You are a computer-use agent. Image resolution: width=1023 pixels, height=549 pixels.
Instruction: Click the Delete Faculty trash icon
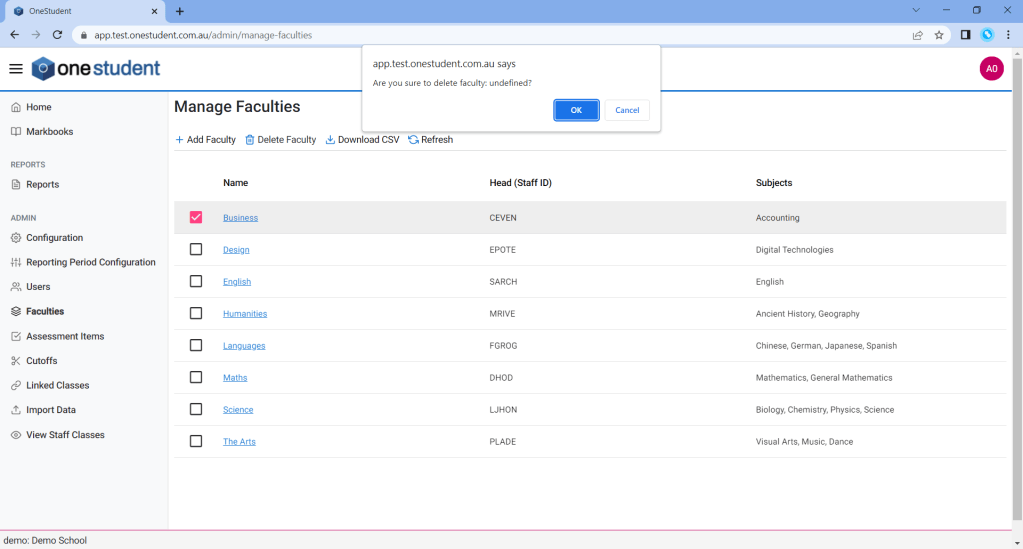[250, 140]
